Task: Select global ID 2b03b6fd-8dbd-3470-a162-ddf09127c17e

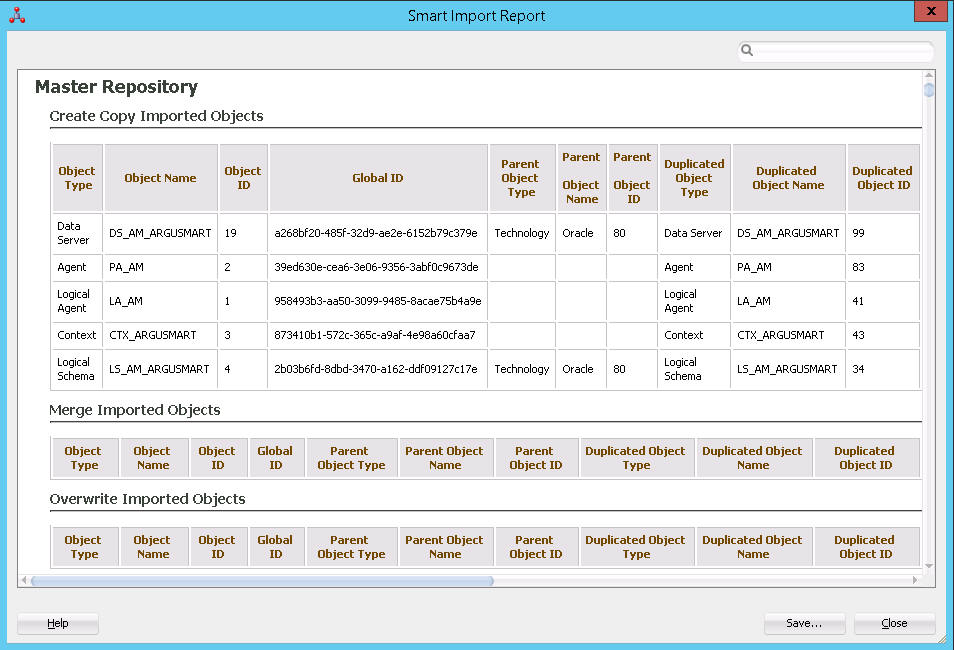Action: coord(376,369)
